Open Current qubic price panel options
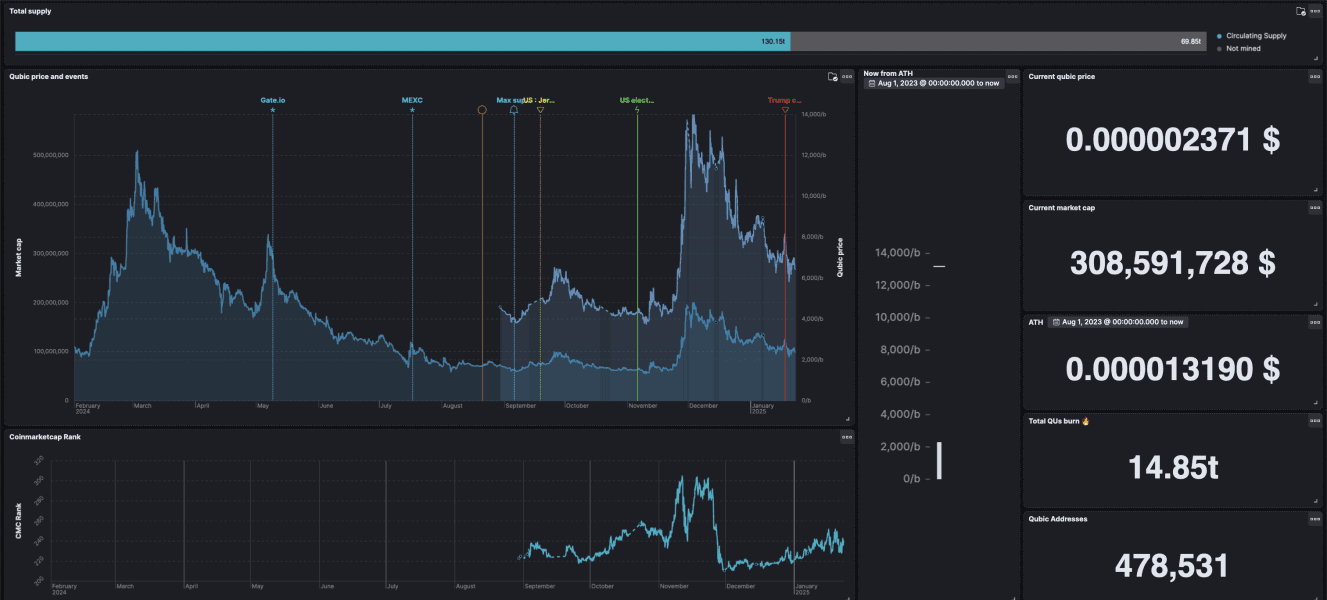 [x=1315, y=76]
